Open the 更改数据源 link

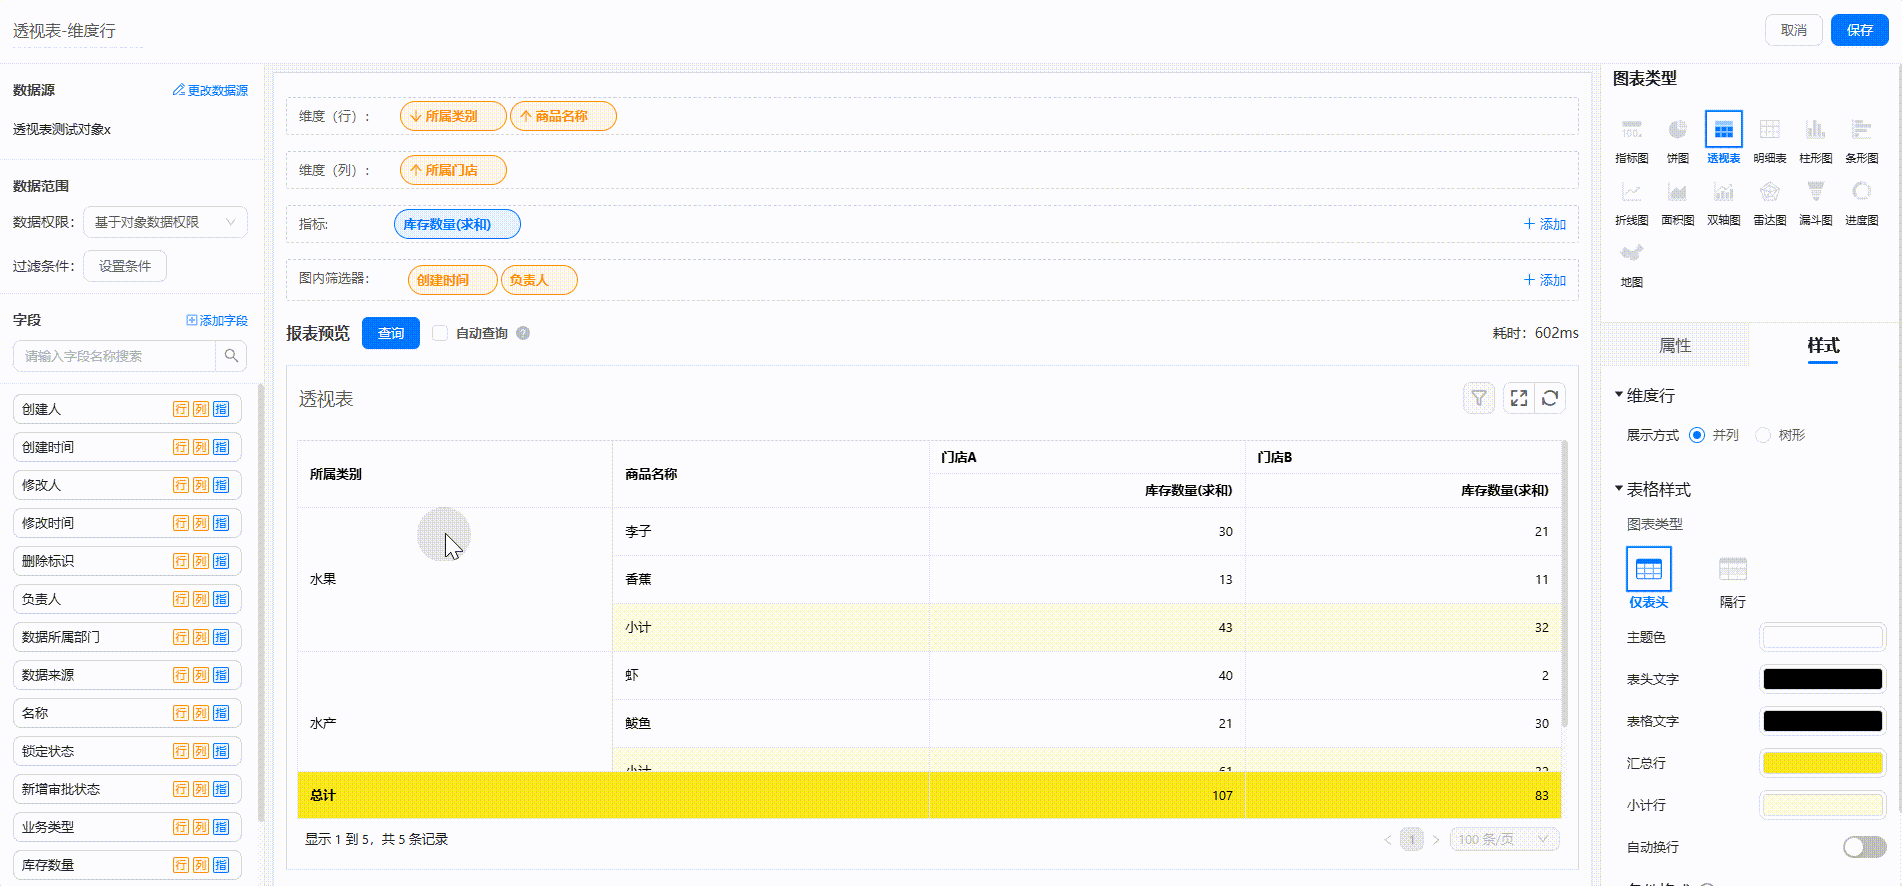coord(210,90)
